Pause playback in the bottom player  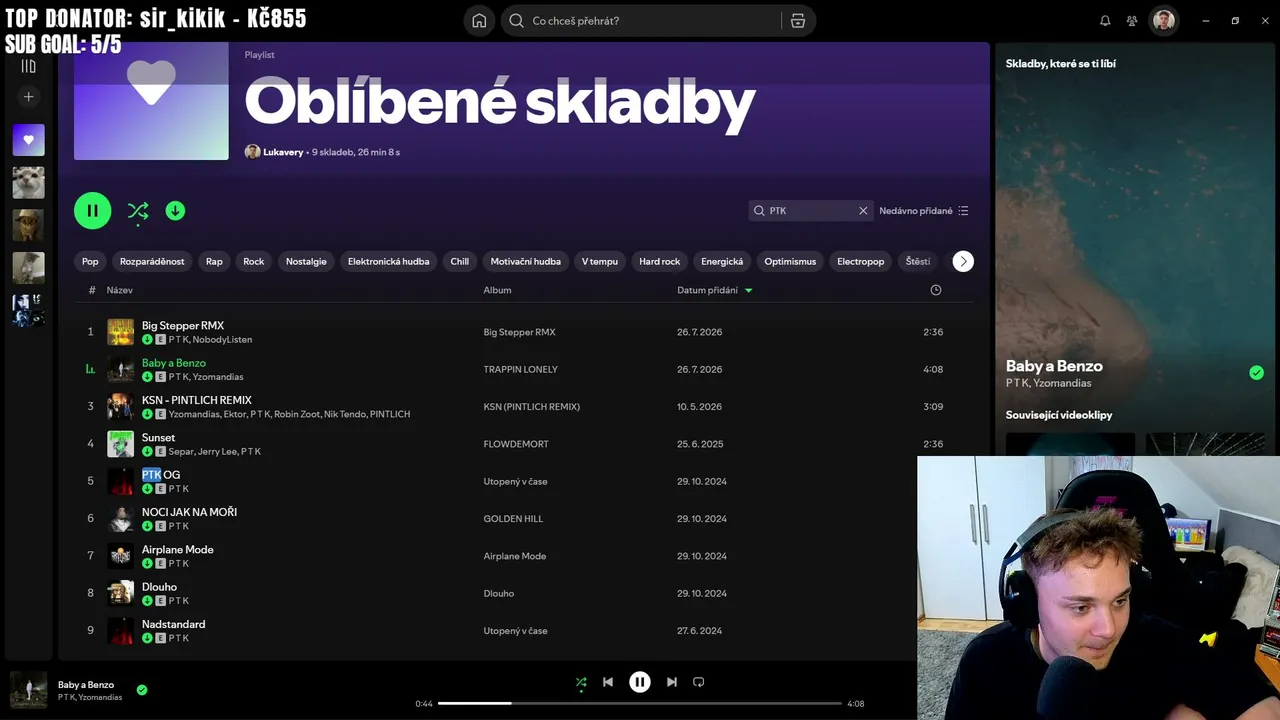click(640, 682)
